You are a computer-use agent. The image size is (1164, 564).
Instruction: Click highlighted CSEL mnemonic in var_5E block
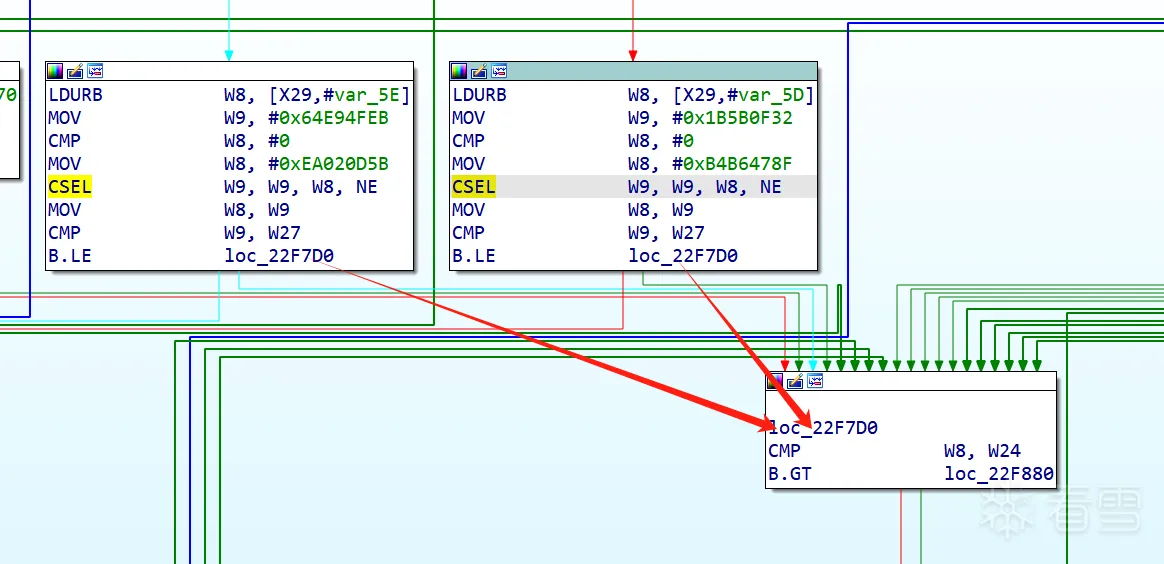[70, 187]
